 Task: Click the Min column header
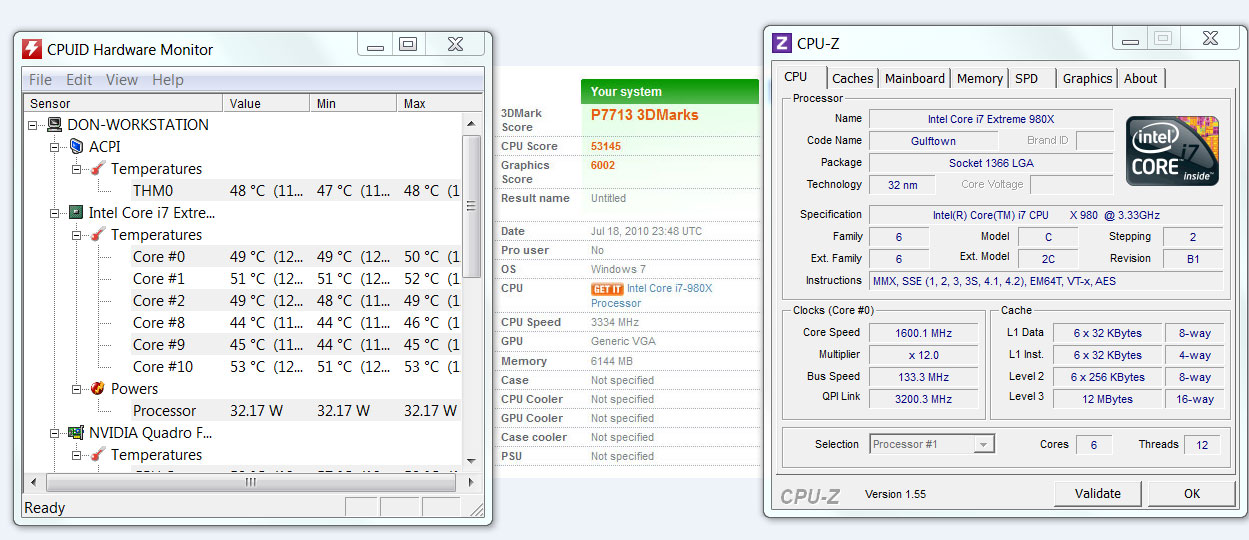[x=354, y=103]
